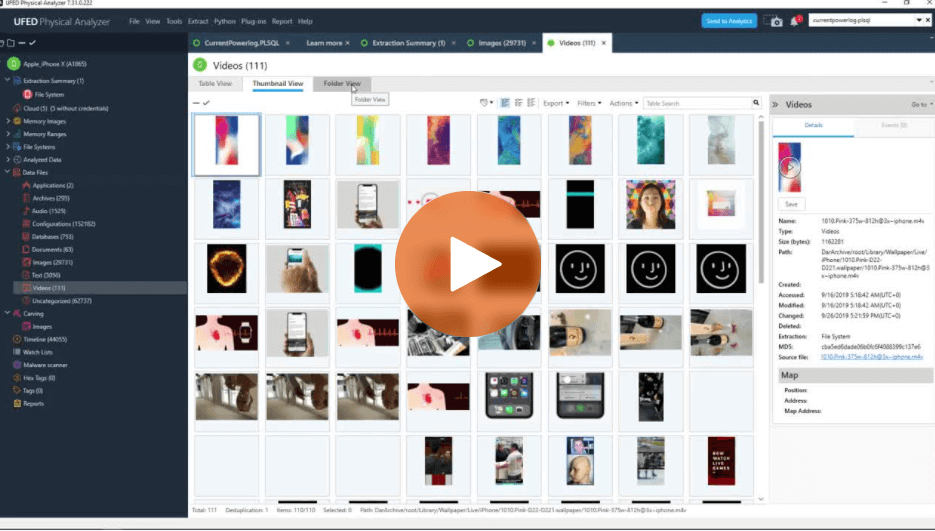935x531 pixels.
Task: Open the Report menu
Action: pyautogui.click(x=282, y=21)
